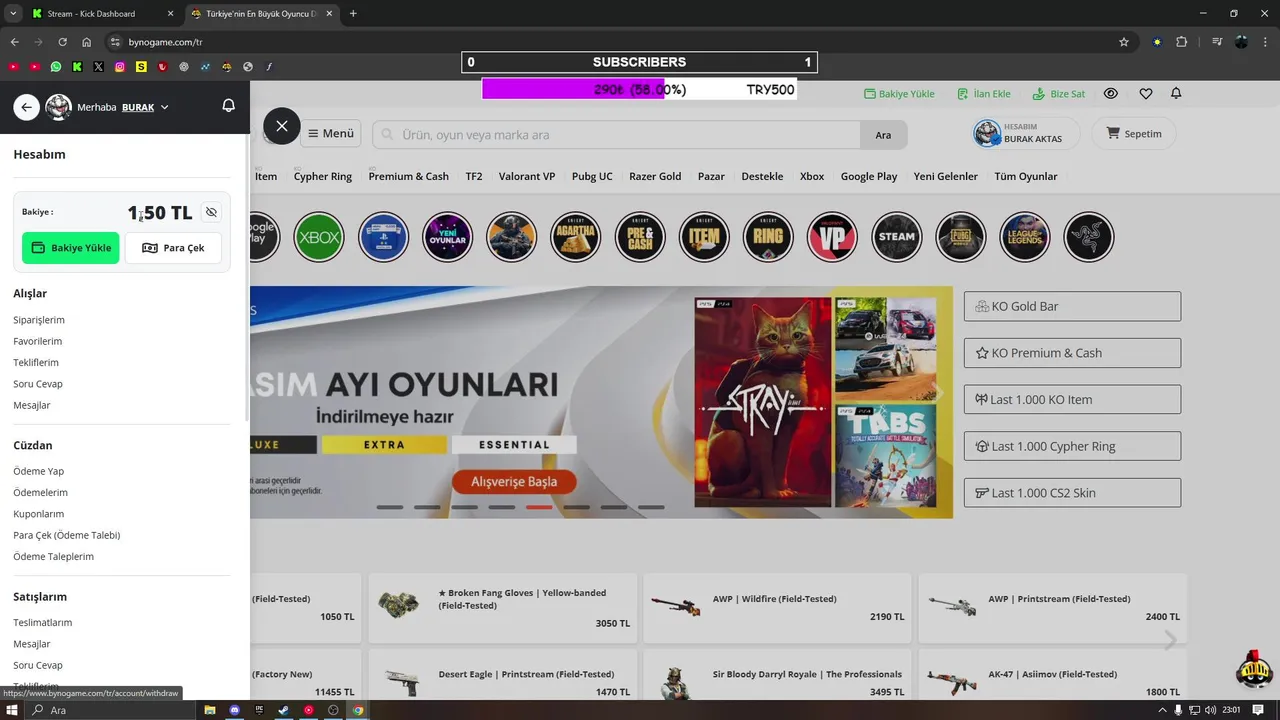Select Valorant VP category tab
1280x720 pixels.
[527, 176]
